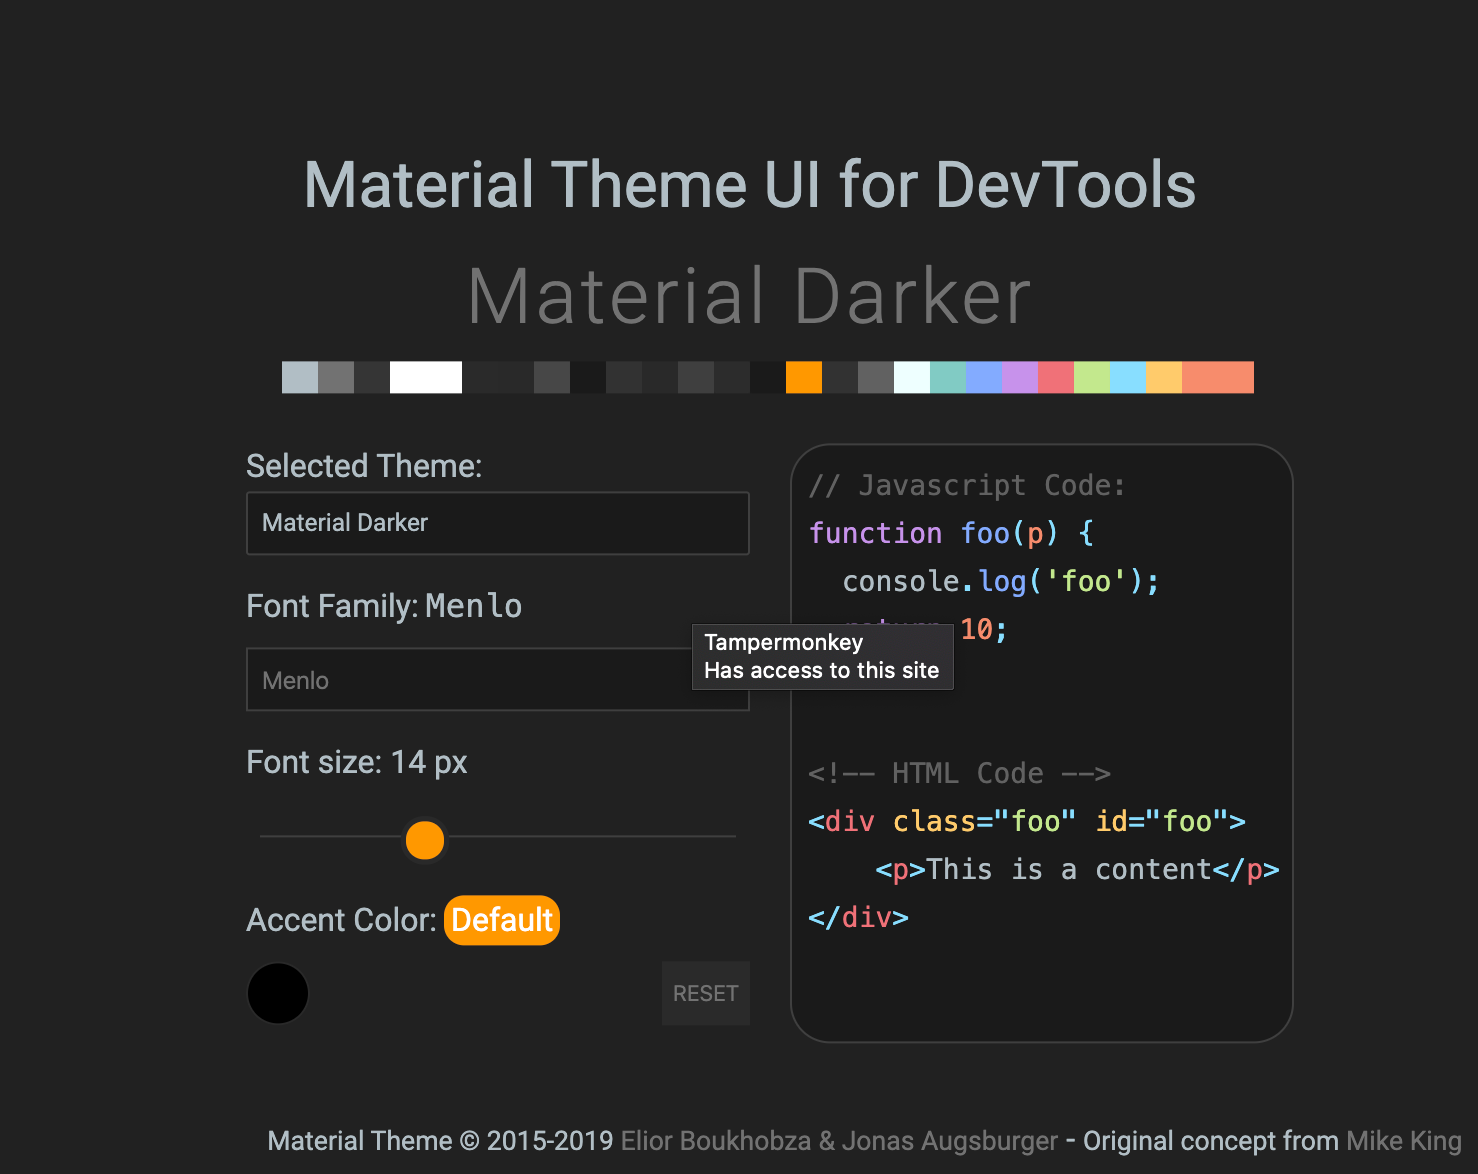Select the pale cyan swatch beside teal
This screenshot has width=1478, height=1174.
[912, 377]
